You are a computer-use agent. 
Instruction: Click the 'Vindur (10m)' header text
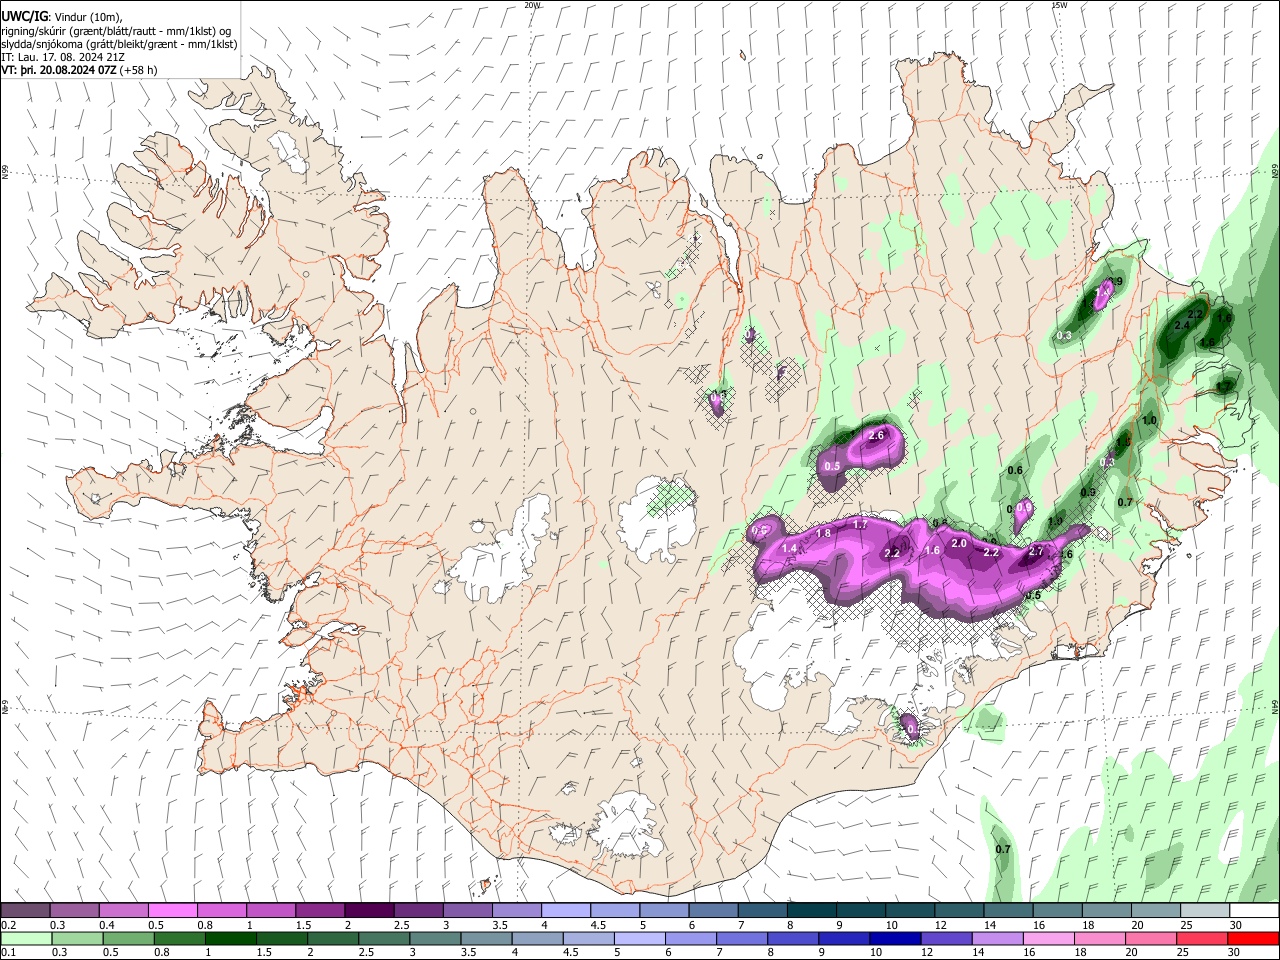coord(86,17)
